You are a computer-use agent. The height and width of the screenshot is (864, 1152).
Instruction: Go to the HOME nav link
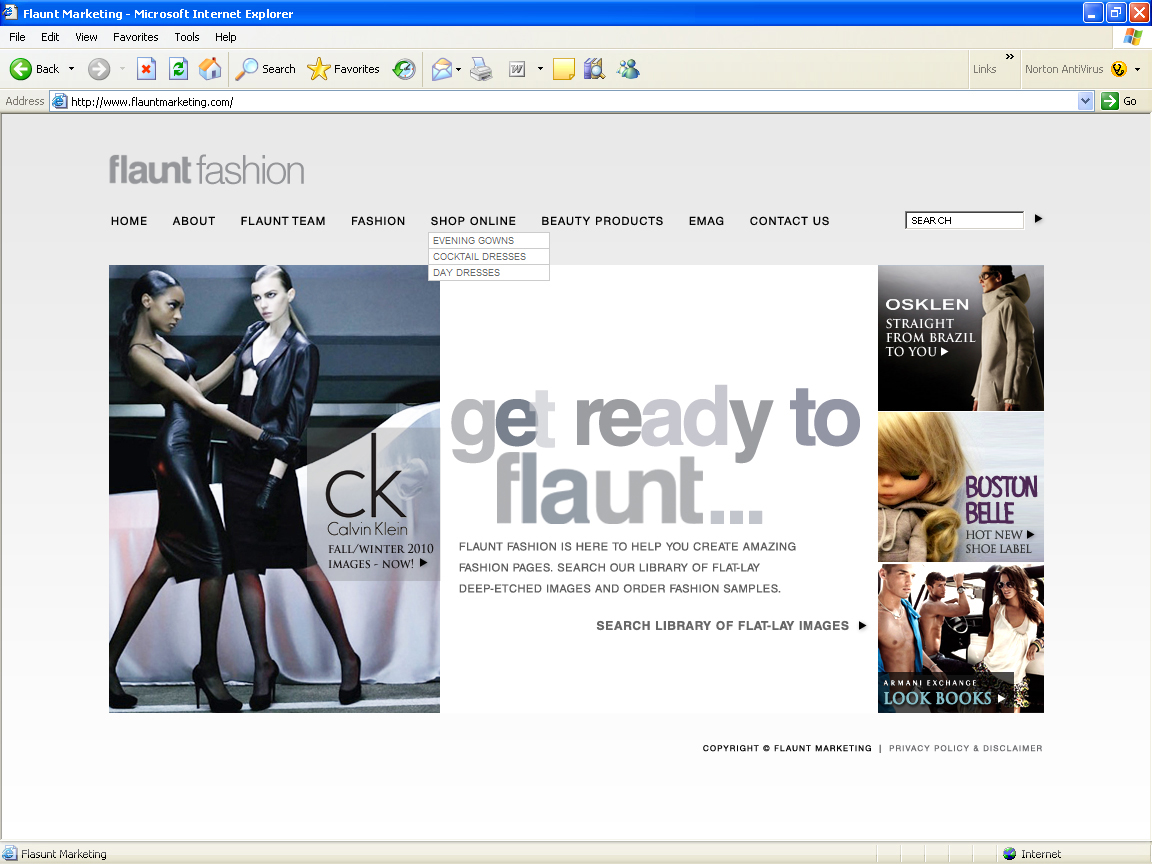pyautogui.click(x=129, y=221)
